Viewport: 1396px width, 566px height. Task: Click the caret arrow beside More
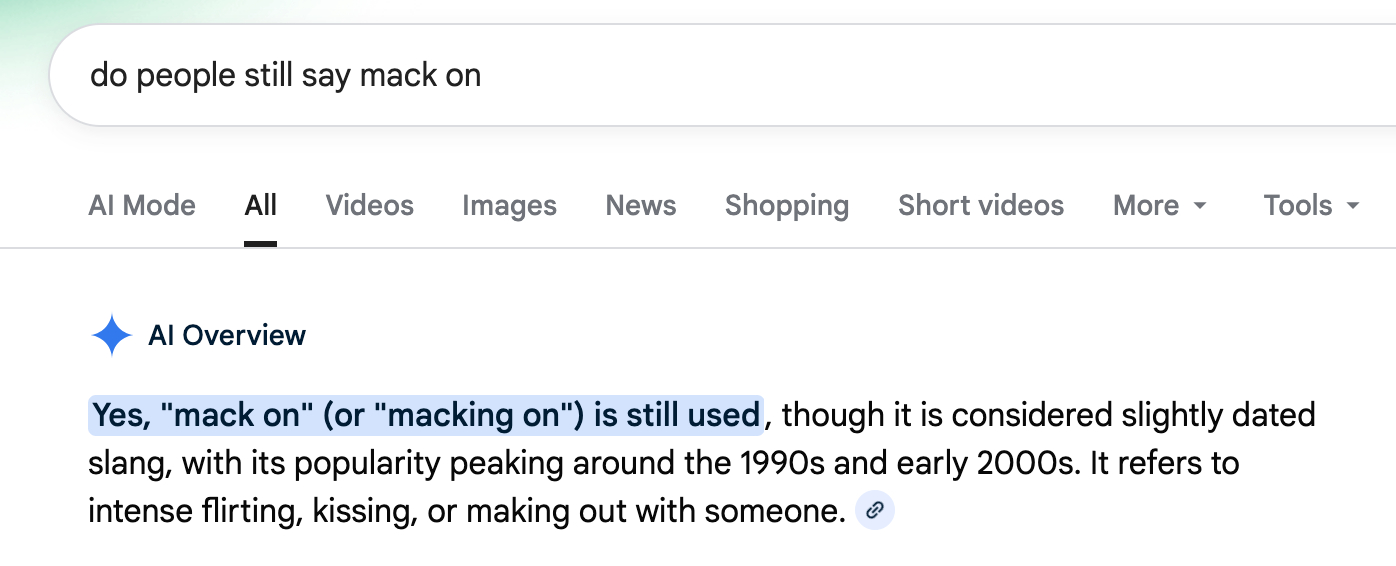click(1199, 206)
